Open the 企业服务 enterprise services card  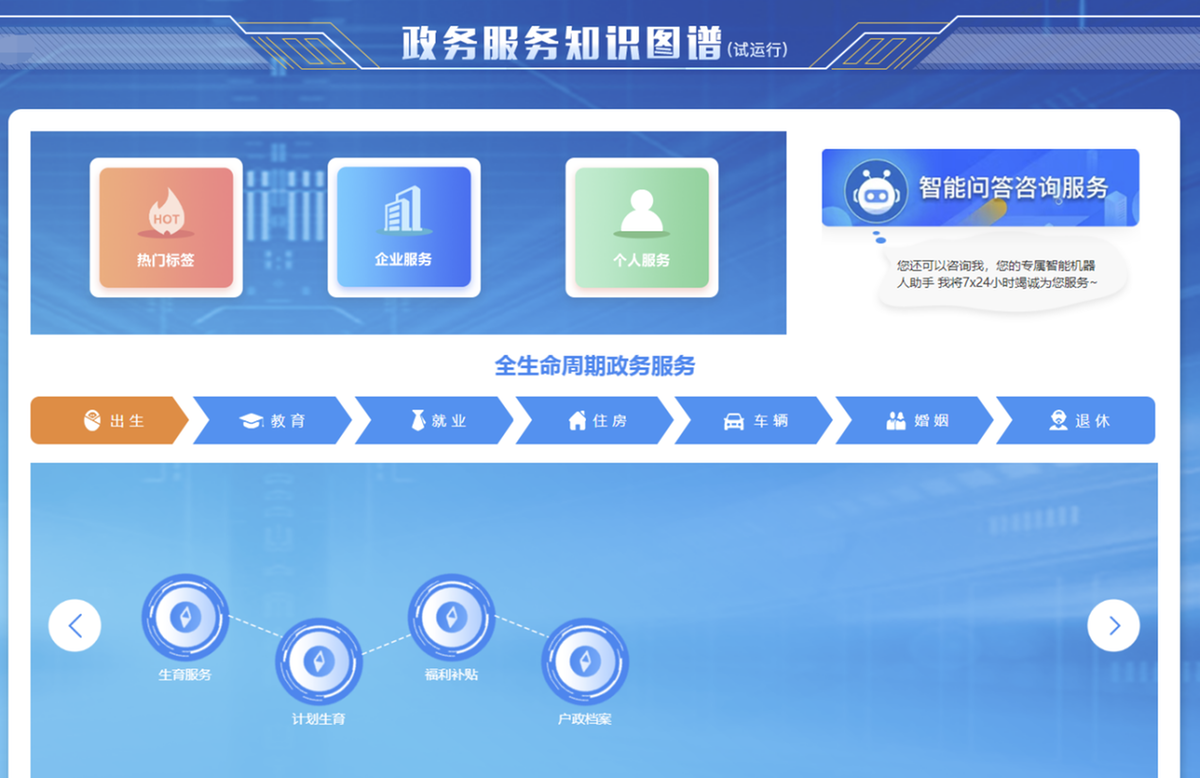pyautogui.click(x=404, y=228)
